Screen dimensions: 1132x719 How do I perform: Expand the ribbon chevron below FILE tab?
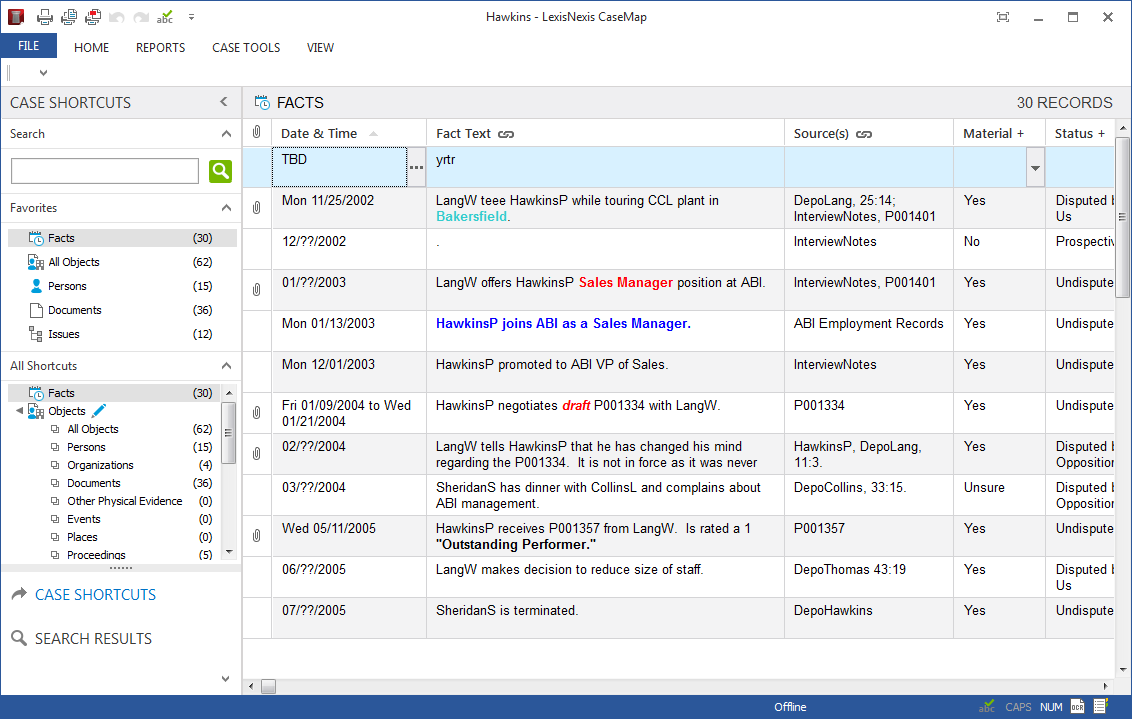pos(43,73)
